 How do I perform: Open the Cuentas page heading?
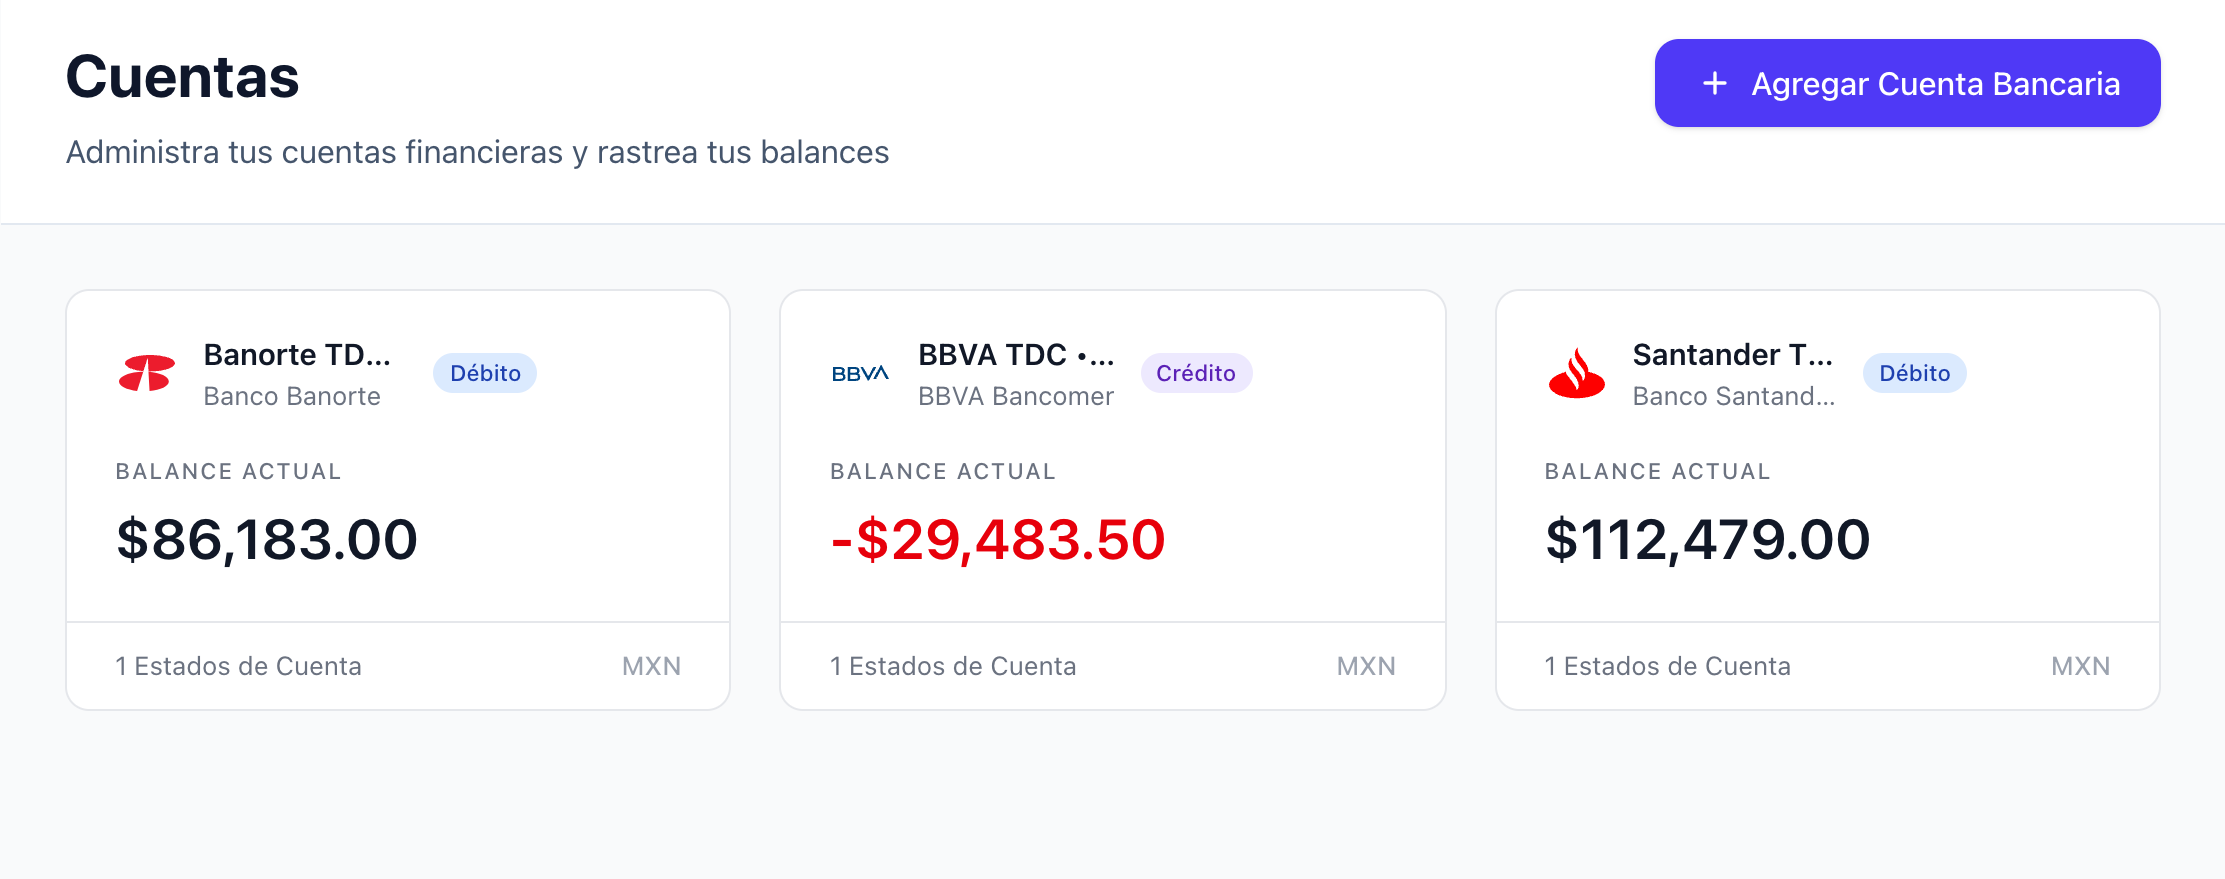tap(182, 77)
